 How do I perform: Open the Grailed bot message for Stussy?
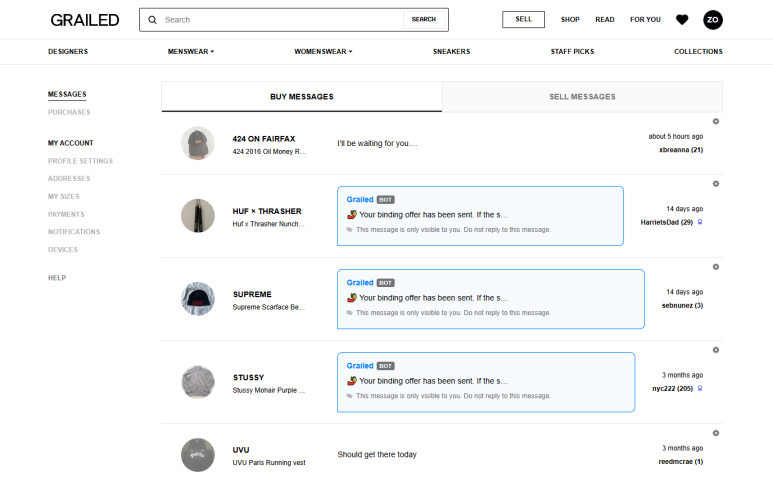pyautogui.click(x=486, y=382)
